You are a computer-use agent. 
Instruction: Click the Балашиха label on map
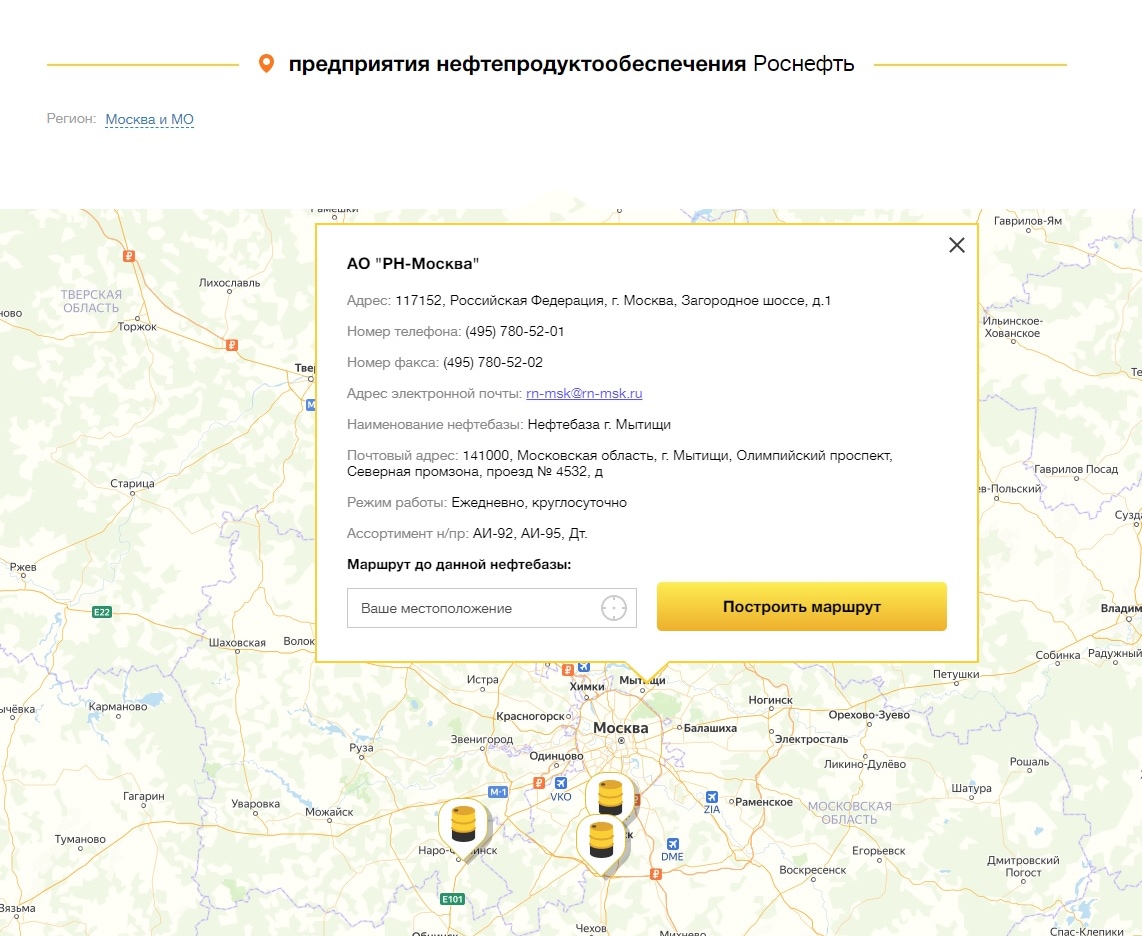click(711, 728)
